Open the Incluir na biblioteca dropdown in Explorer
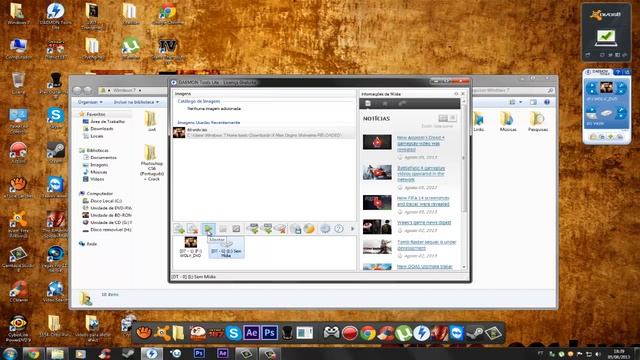The width and height of the screenshot is (640, 360). [x=136, y=102]
